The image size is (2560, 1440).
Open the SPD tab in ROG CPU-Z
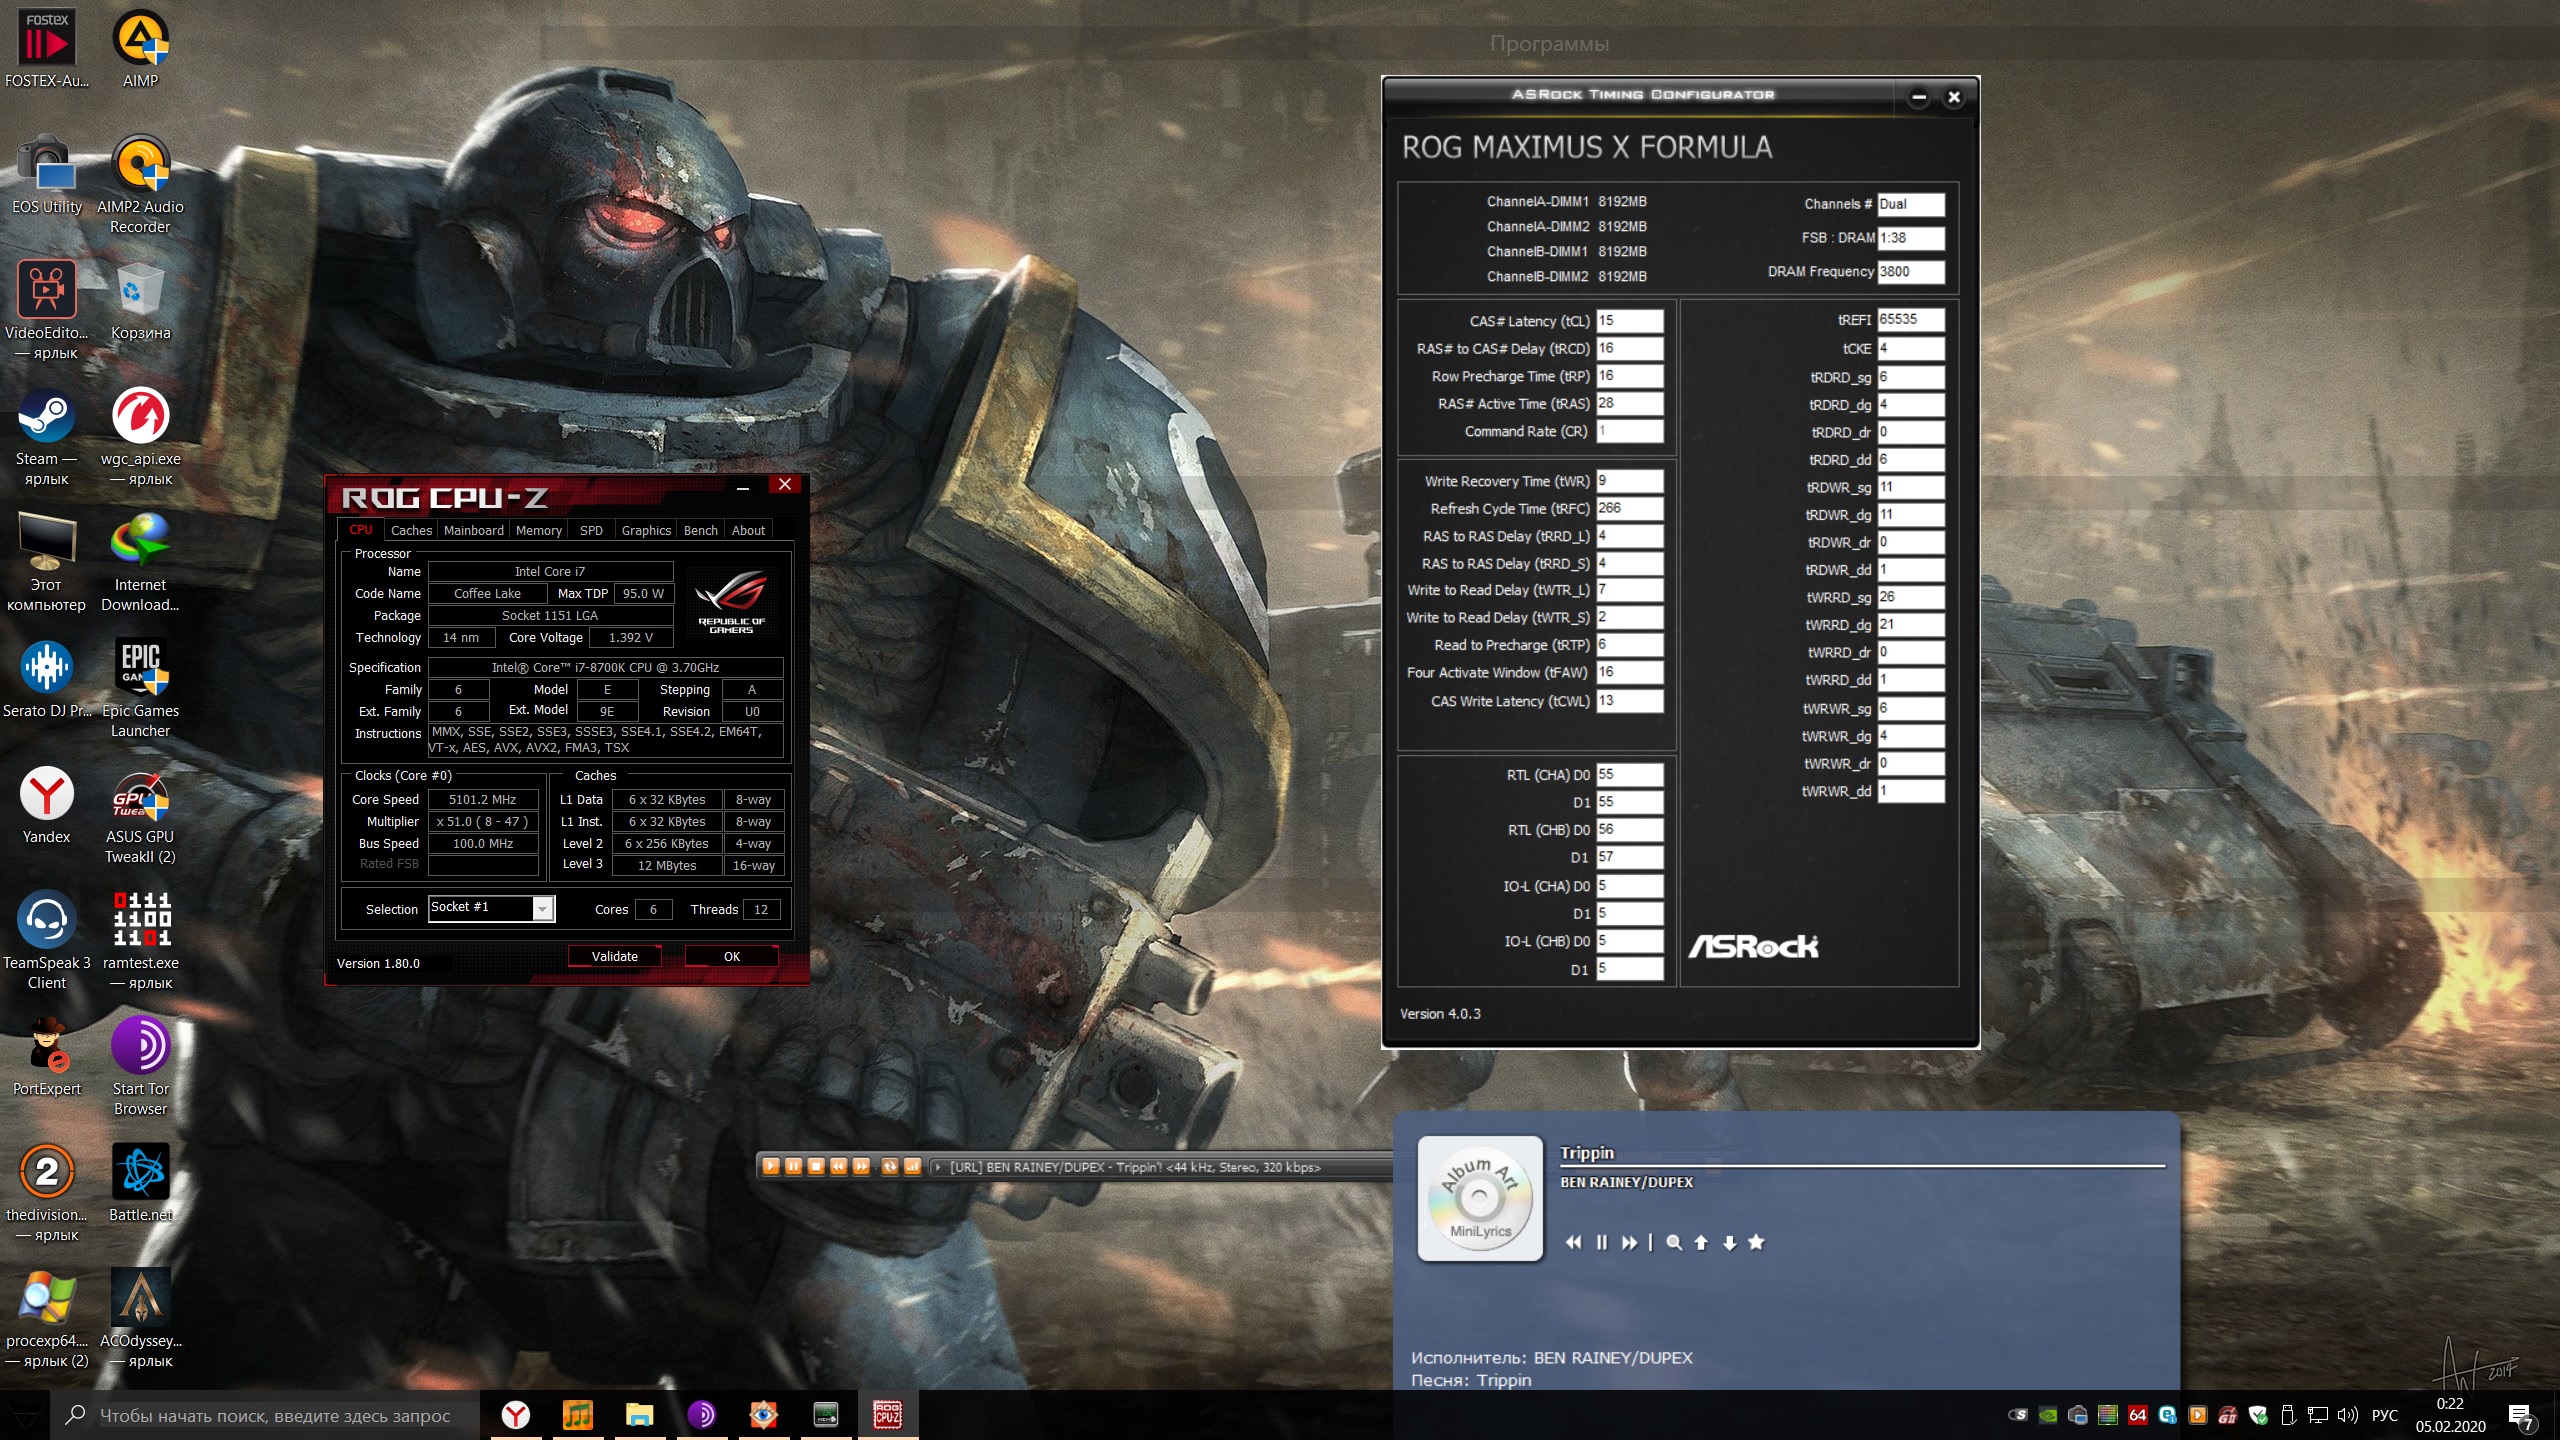point(591,530)
